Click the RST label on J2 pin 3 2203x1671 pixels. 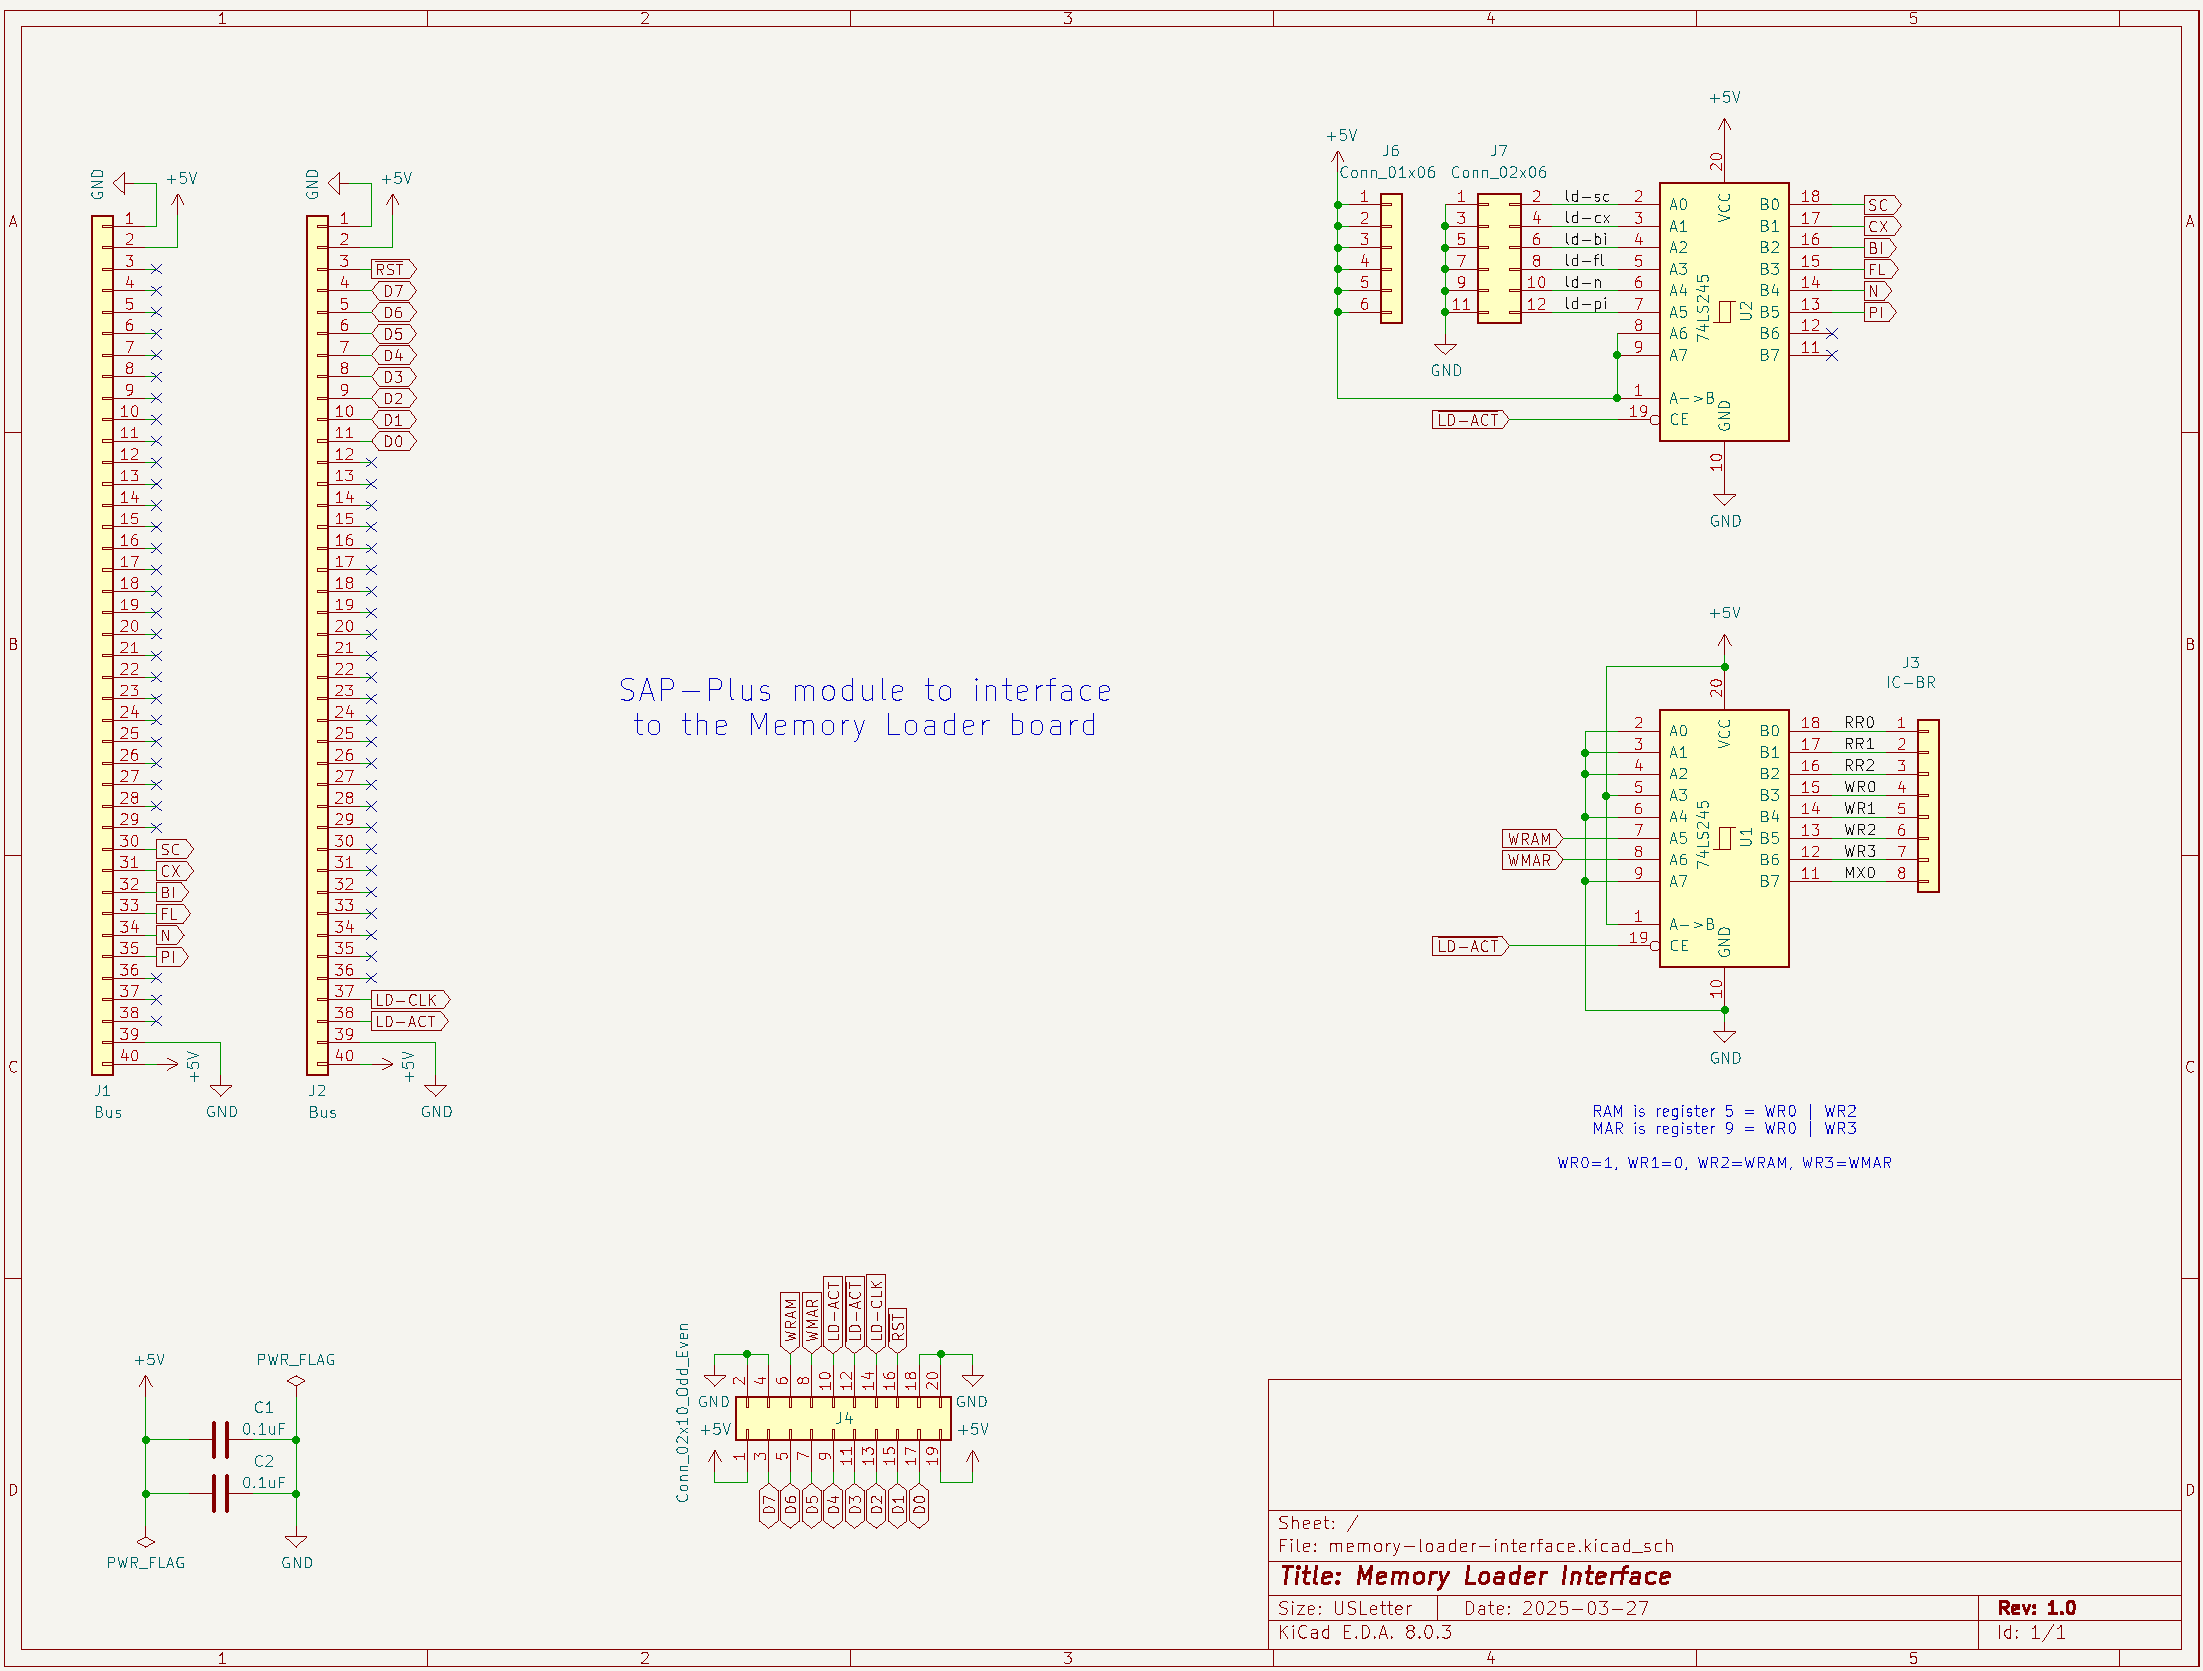click(x=392, y=270)
